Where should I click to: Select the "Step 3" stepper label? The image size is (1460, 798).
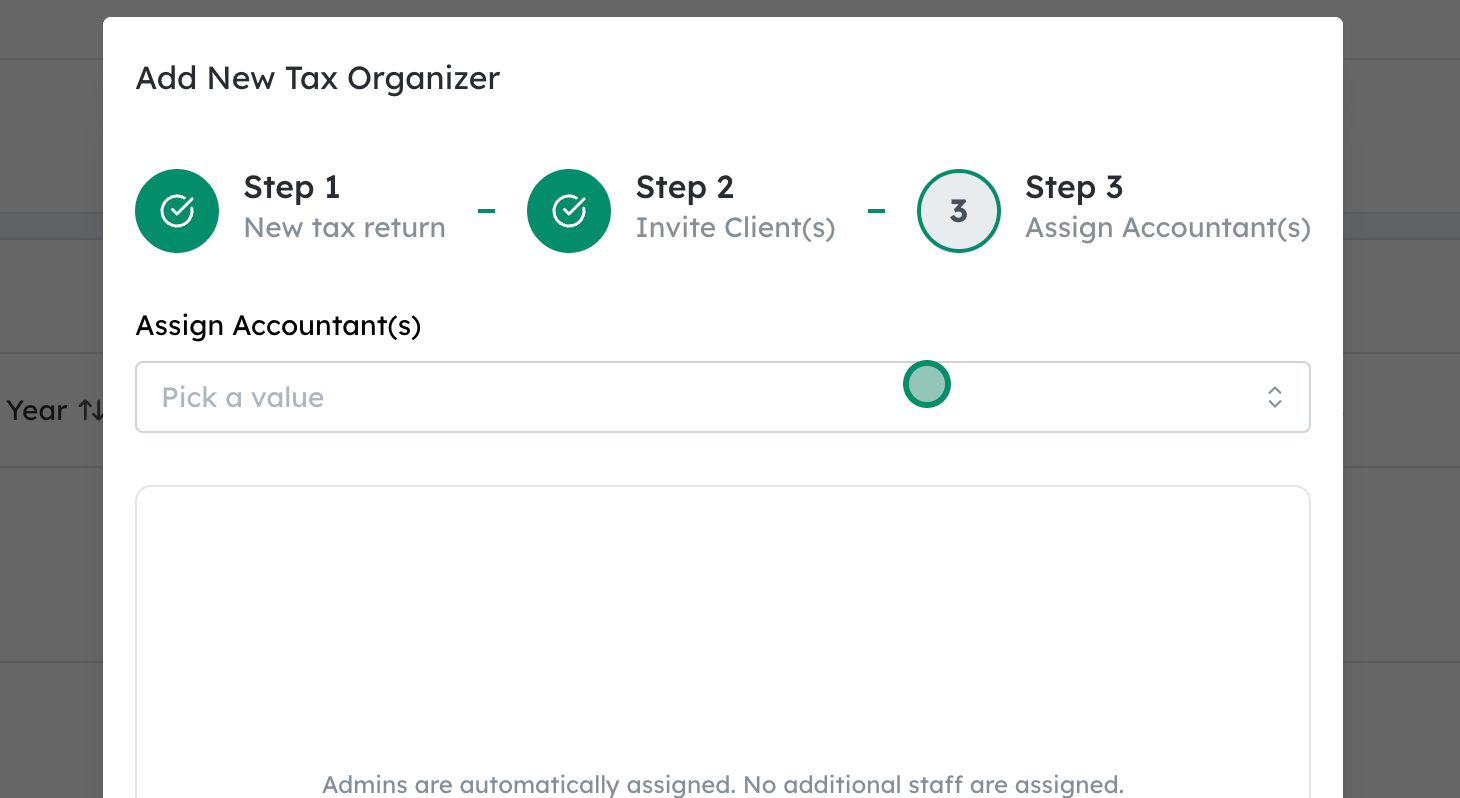coord(1074,187)
